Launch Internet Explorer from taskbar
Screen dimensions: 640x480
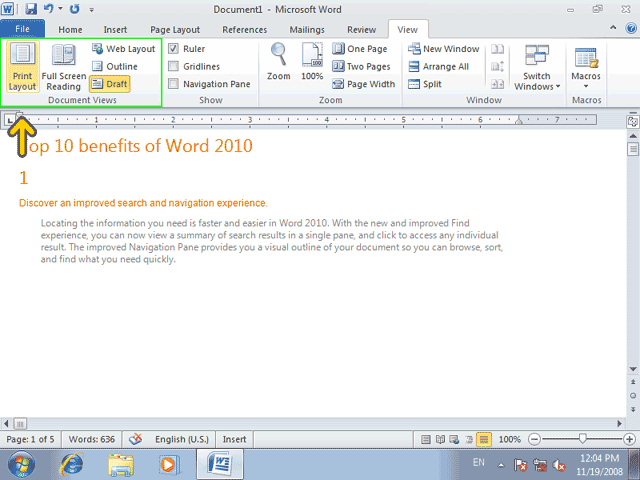coord(72,464)
